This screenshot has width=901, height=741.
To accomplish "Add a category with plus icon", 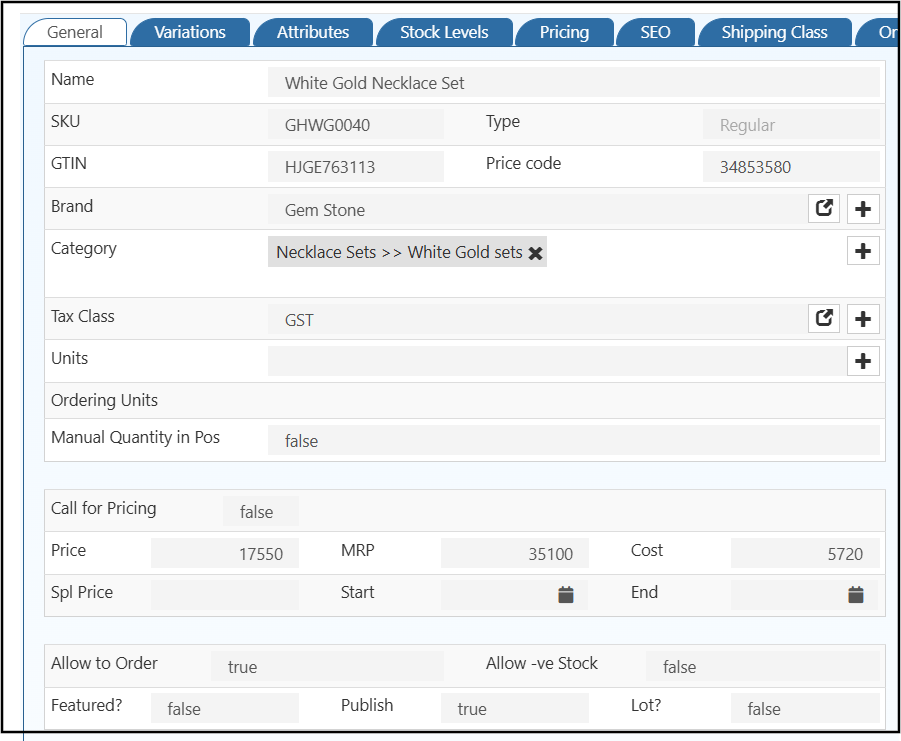I will 863,251.
